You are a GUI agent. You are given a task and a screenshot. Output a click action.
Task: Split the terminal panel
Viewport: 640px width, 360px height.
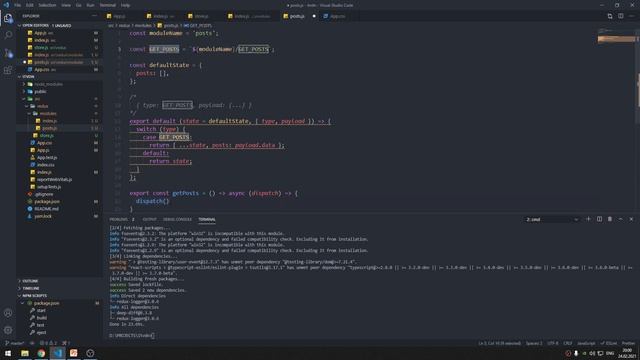coord(599,219)
